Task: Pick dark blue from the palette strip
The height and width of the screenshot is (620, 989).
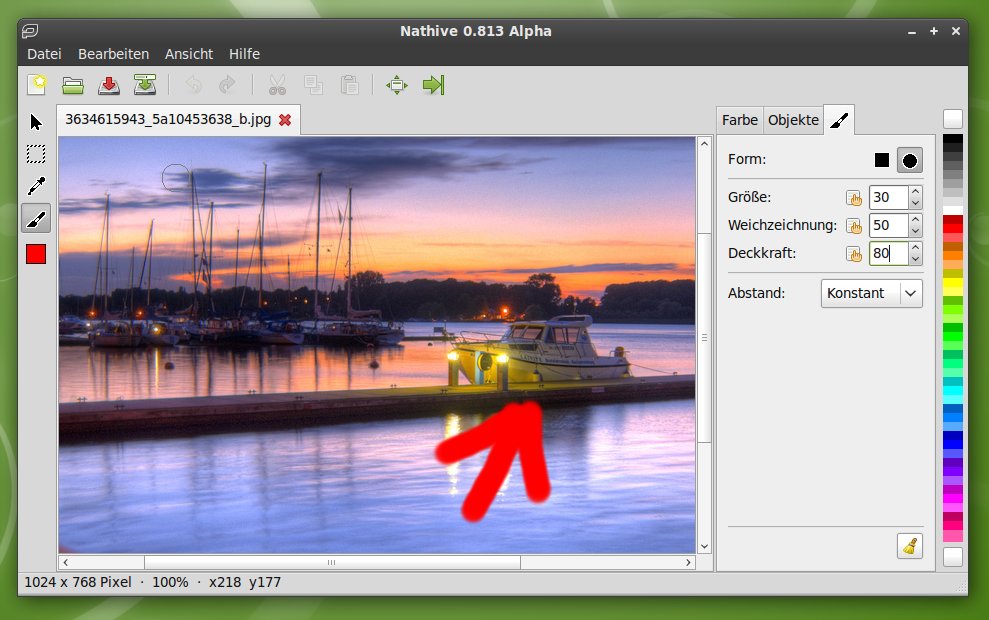Action: 952,436
